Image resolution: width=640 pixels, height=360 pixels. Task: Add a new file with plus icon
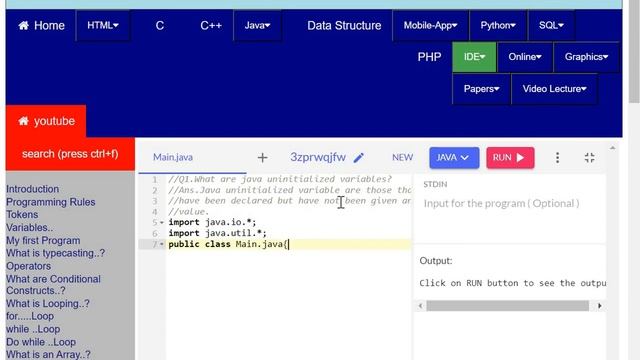(x=262, y=158)
